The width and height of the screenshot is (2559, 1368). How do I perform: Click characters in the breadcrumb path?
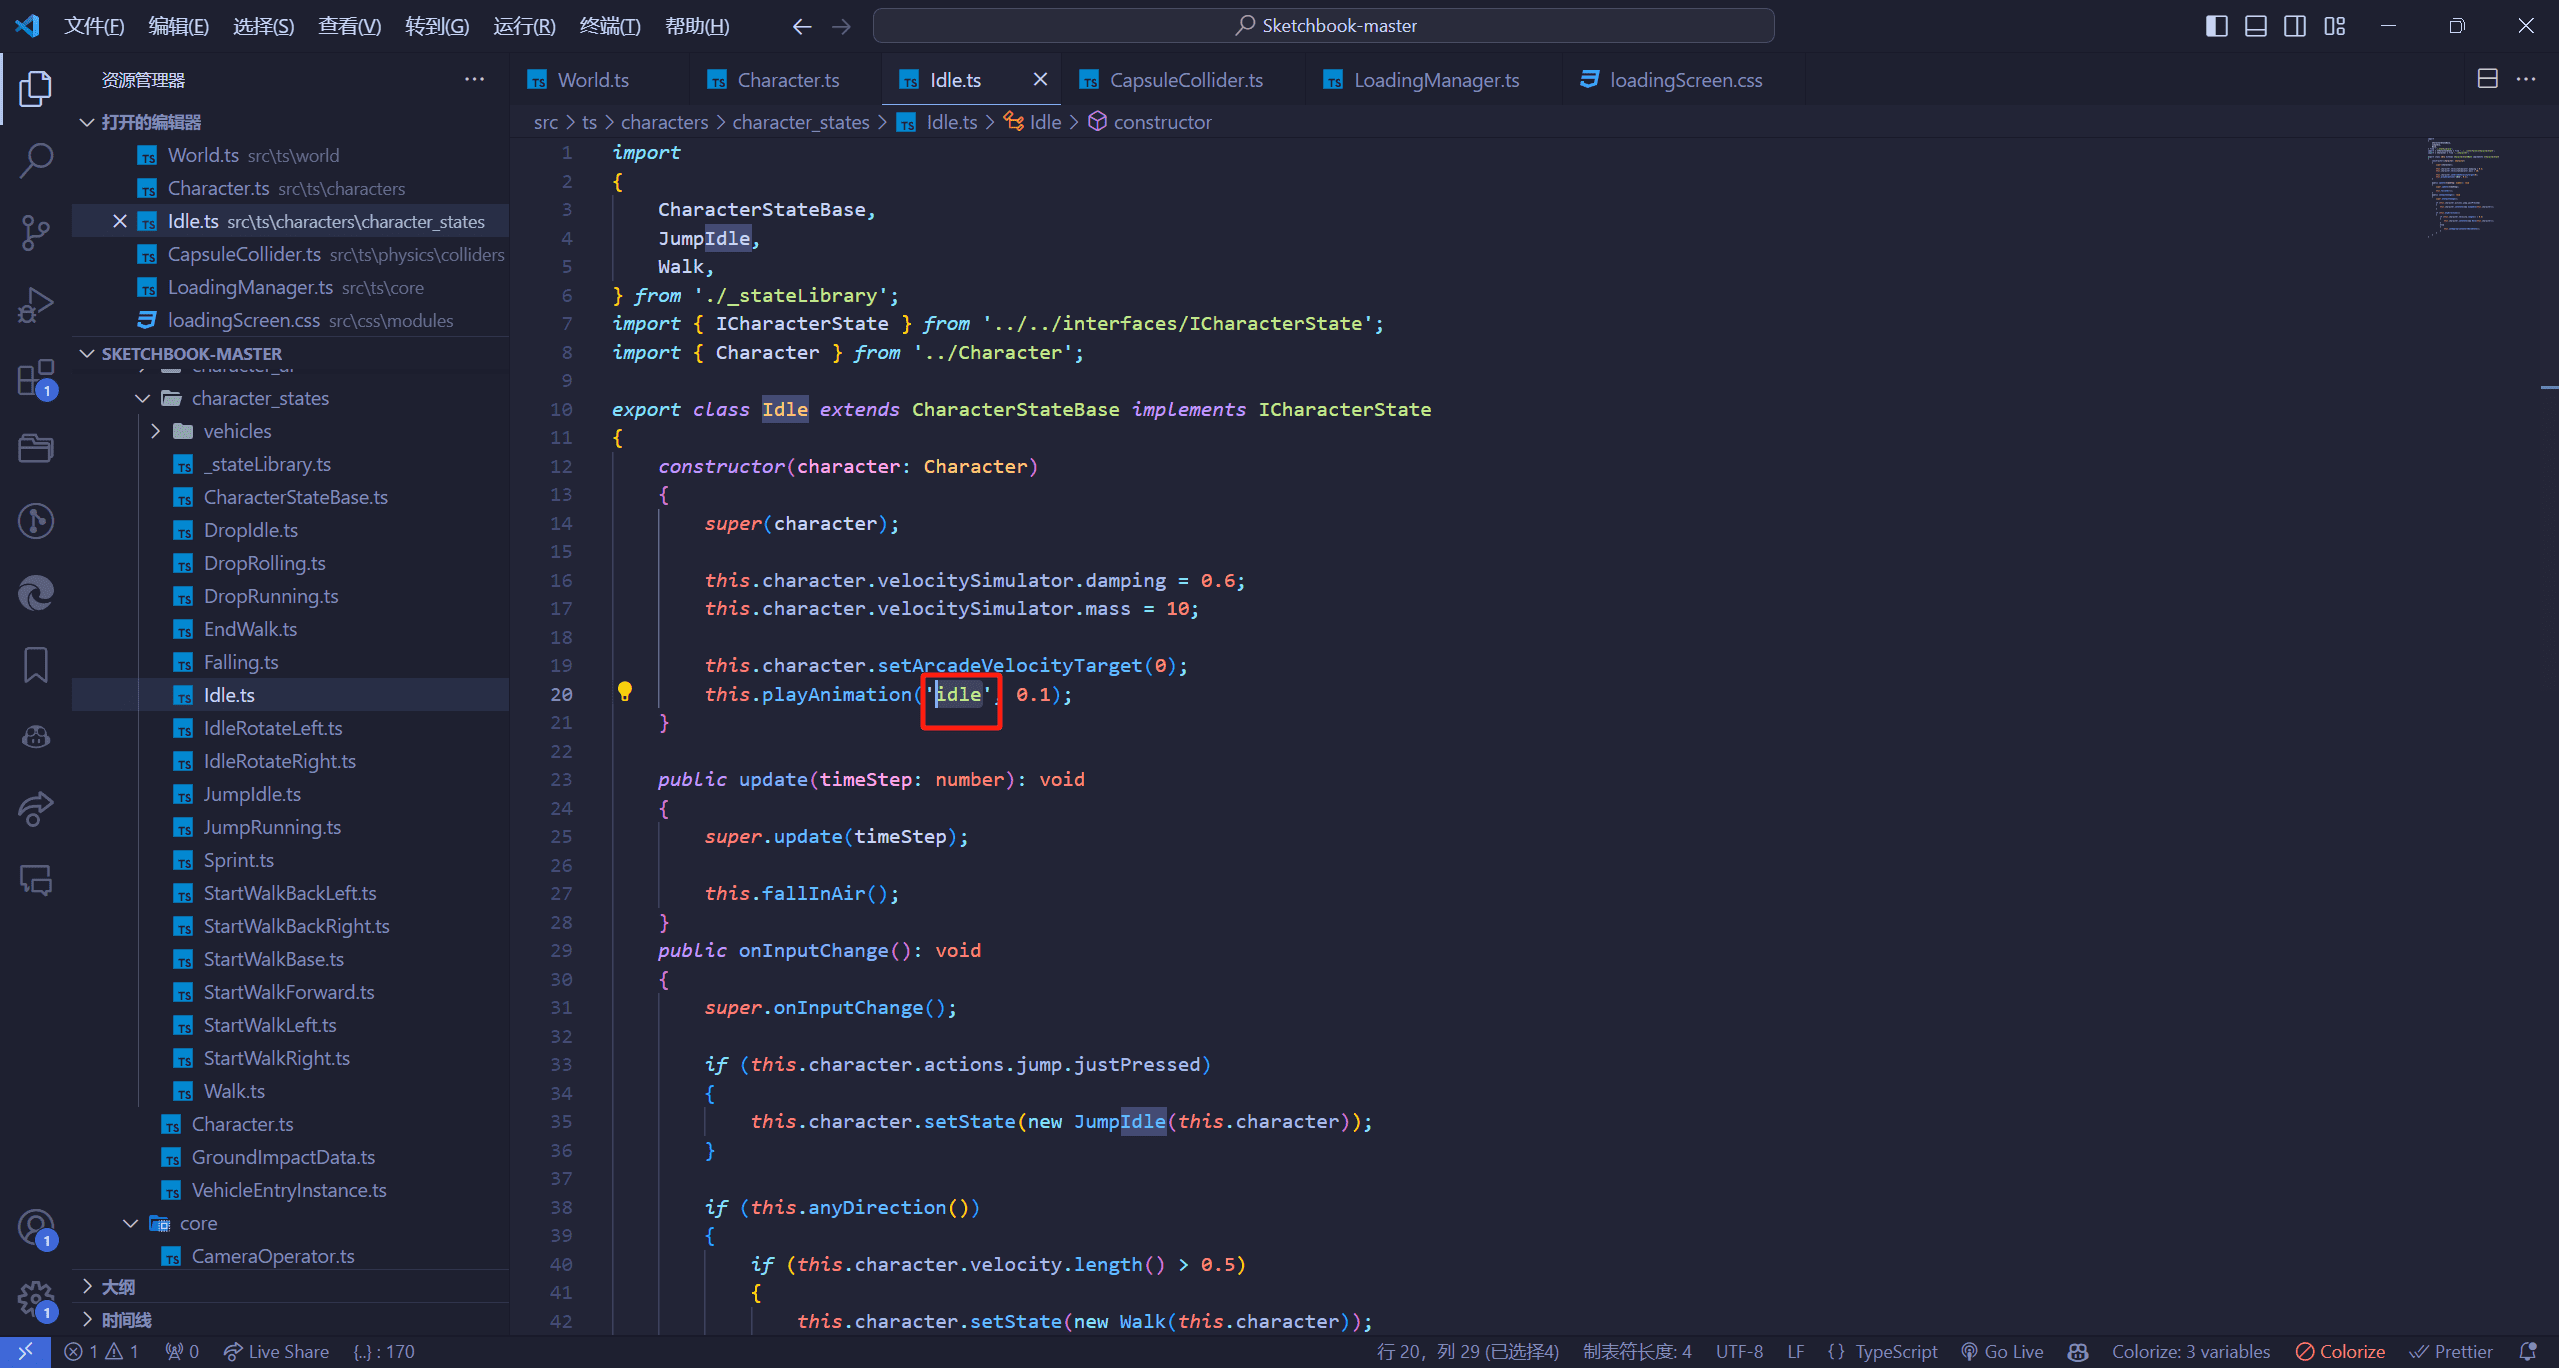tap(664, 122)
